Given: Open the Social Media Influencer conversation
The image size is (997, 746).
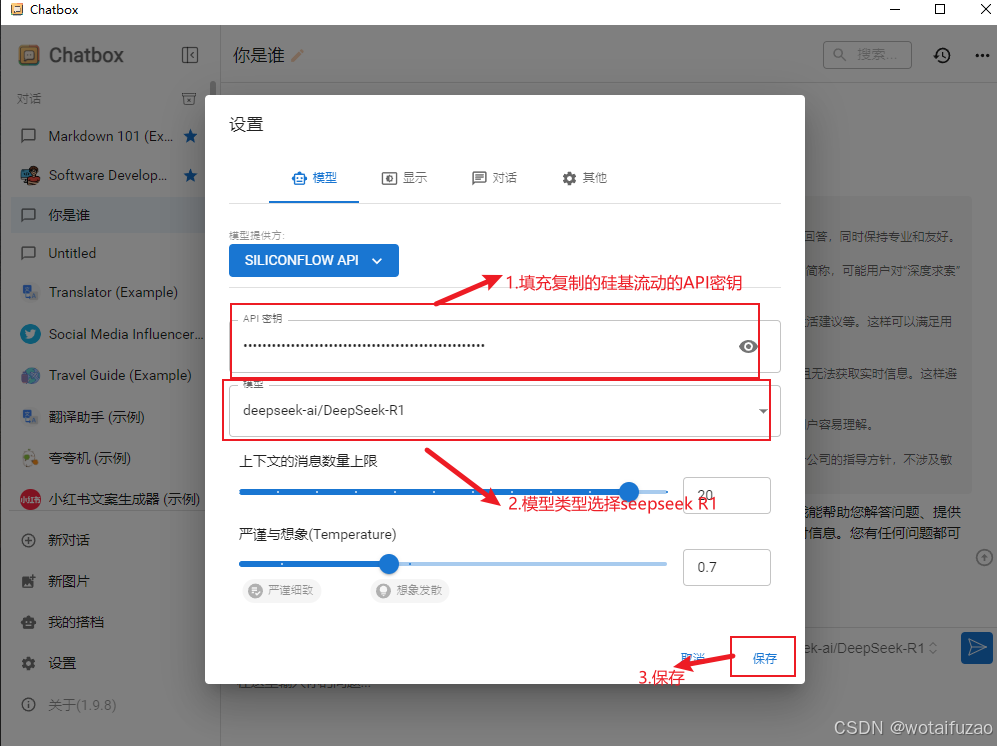Looking at the screenshot, I should 107,334.
